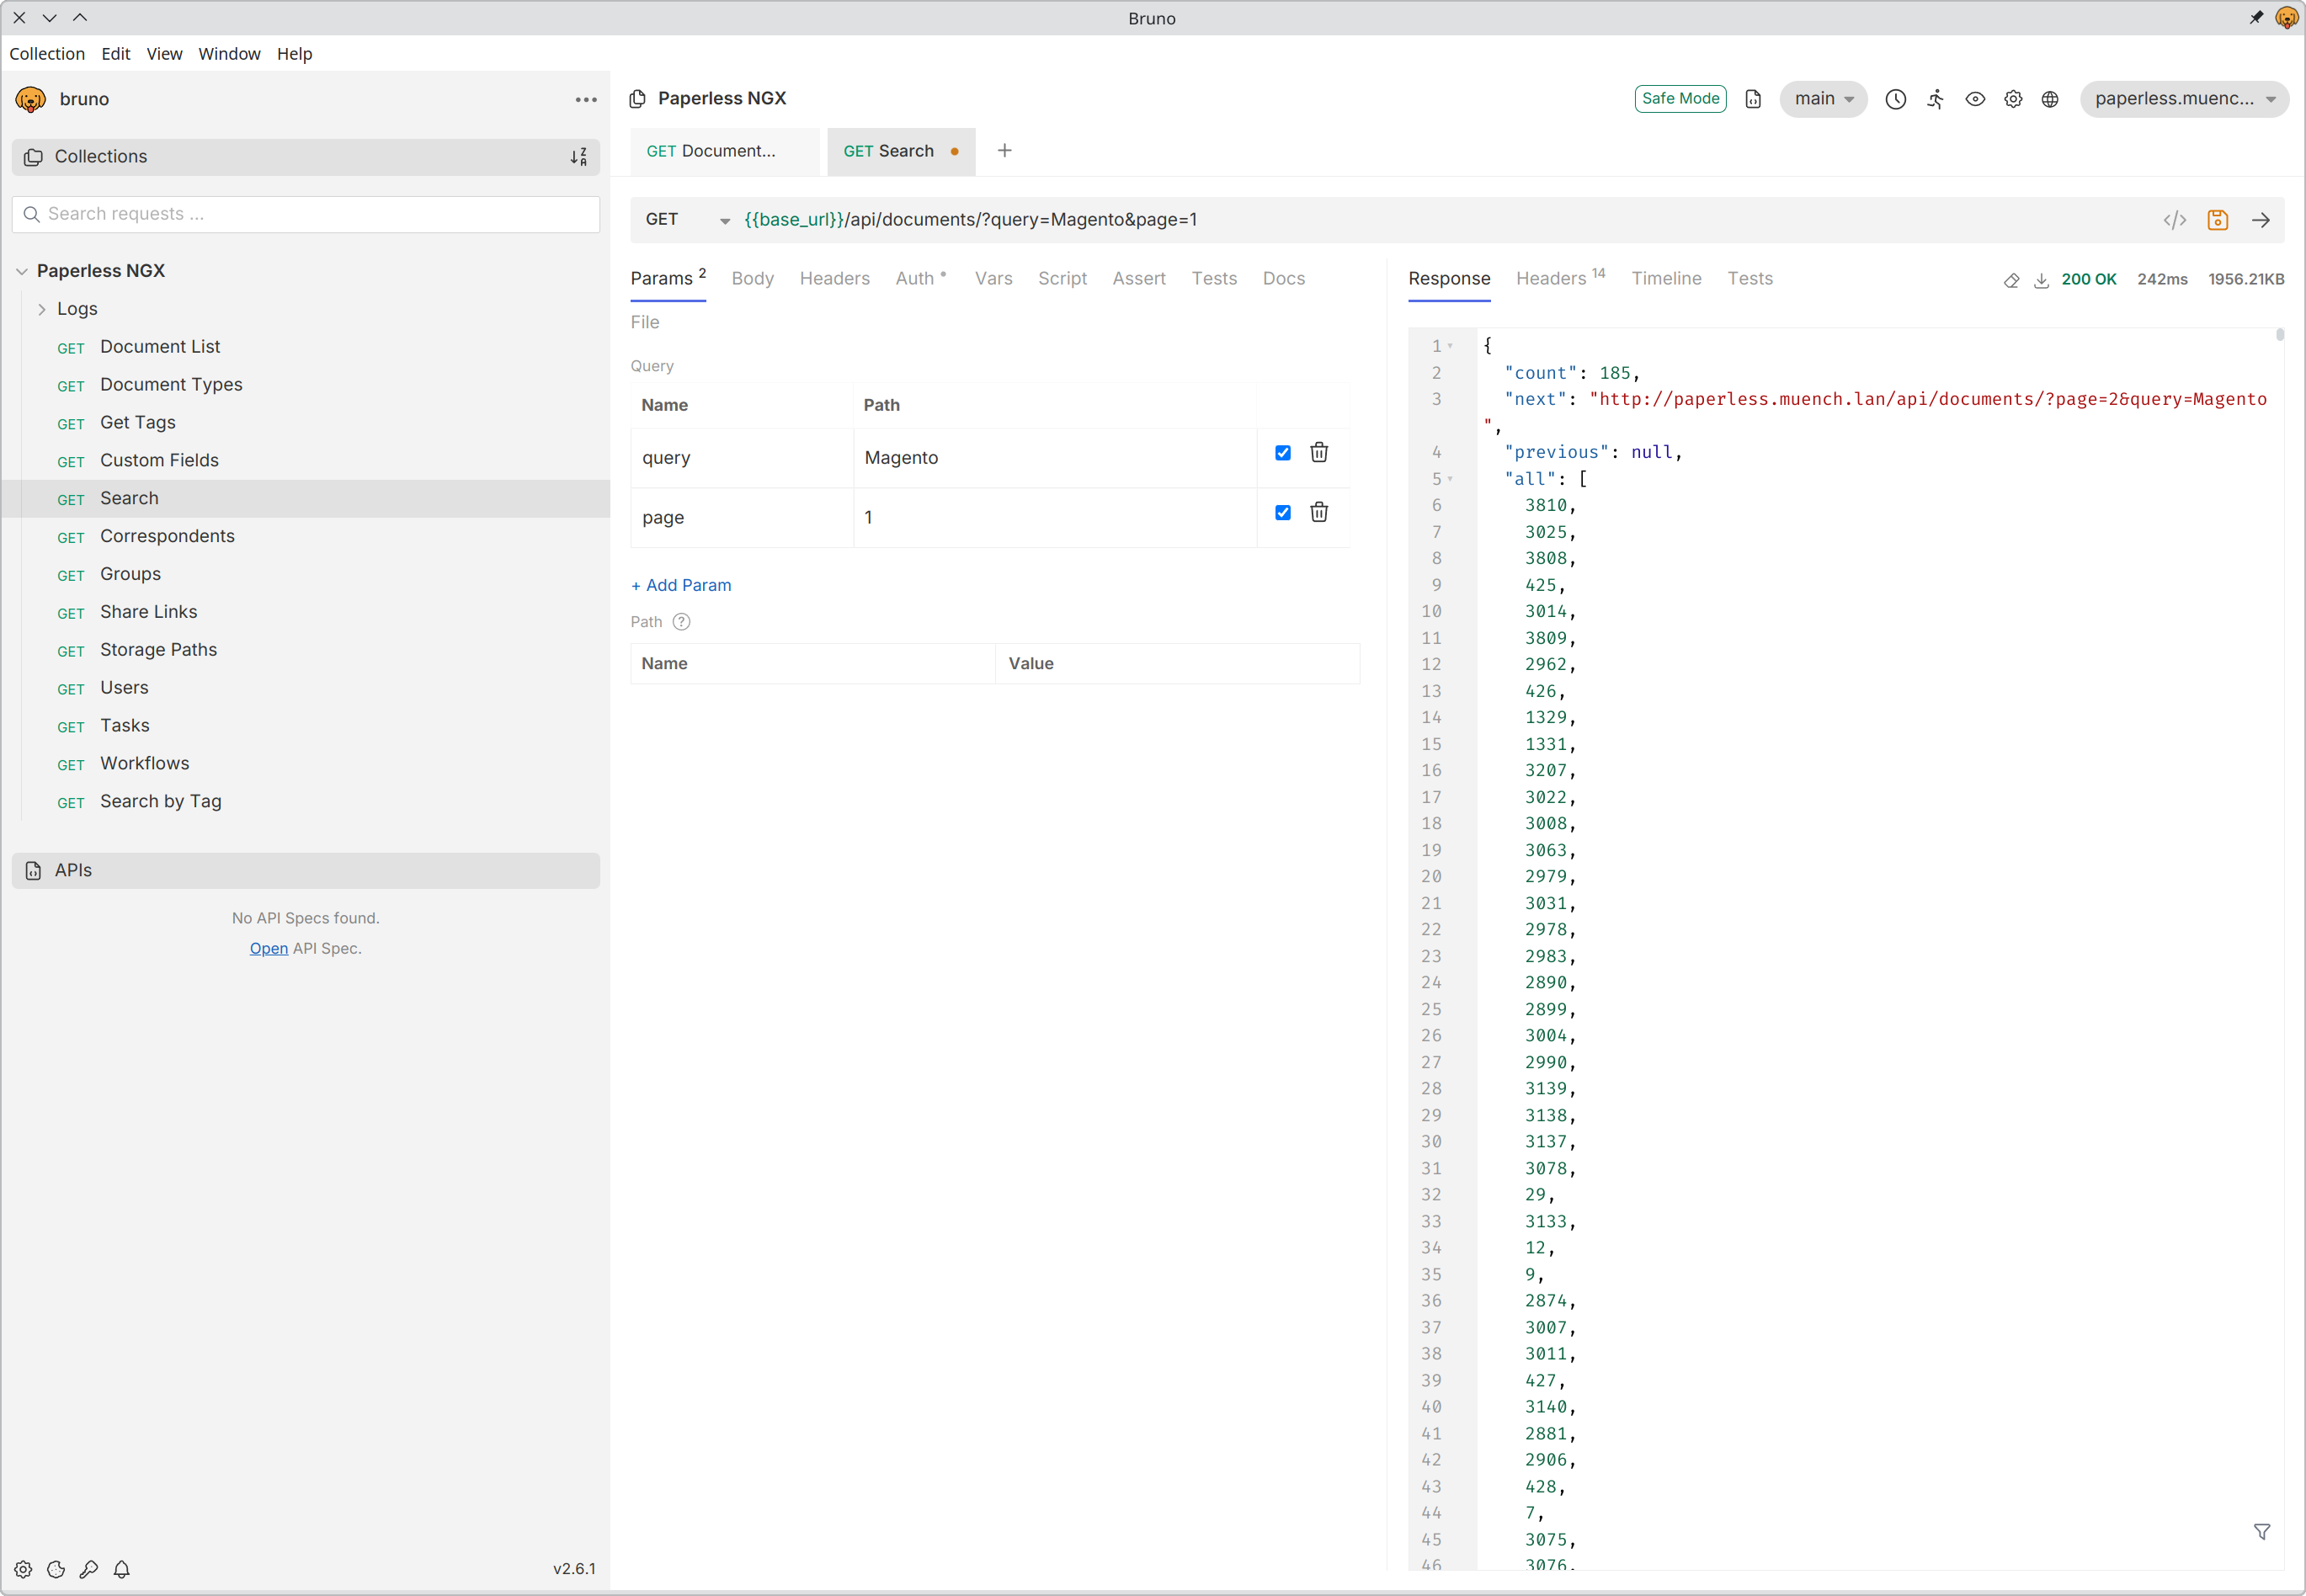Click the response filter funnel icon

tap(2262, 1532)
